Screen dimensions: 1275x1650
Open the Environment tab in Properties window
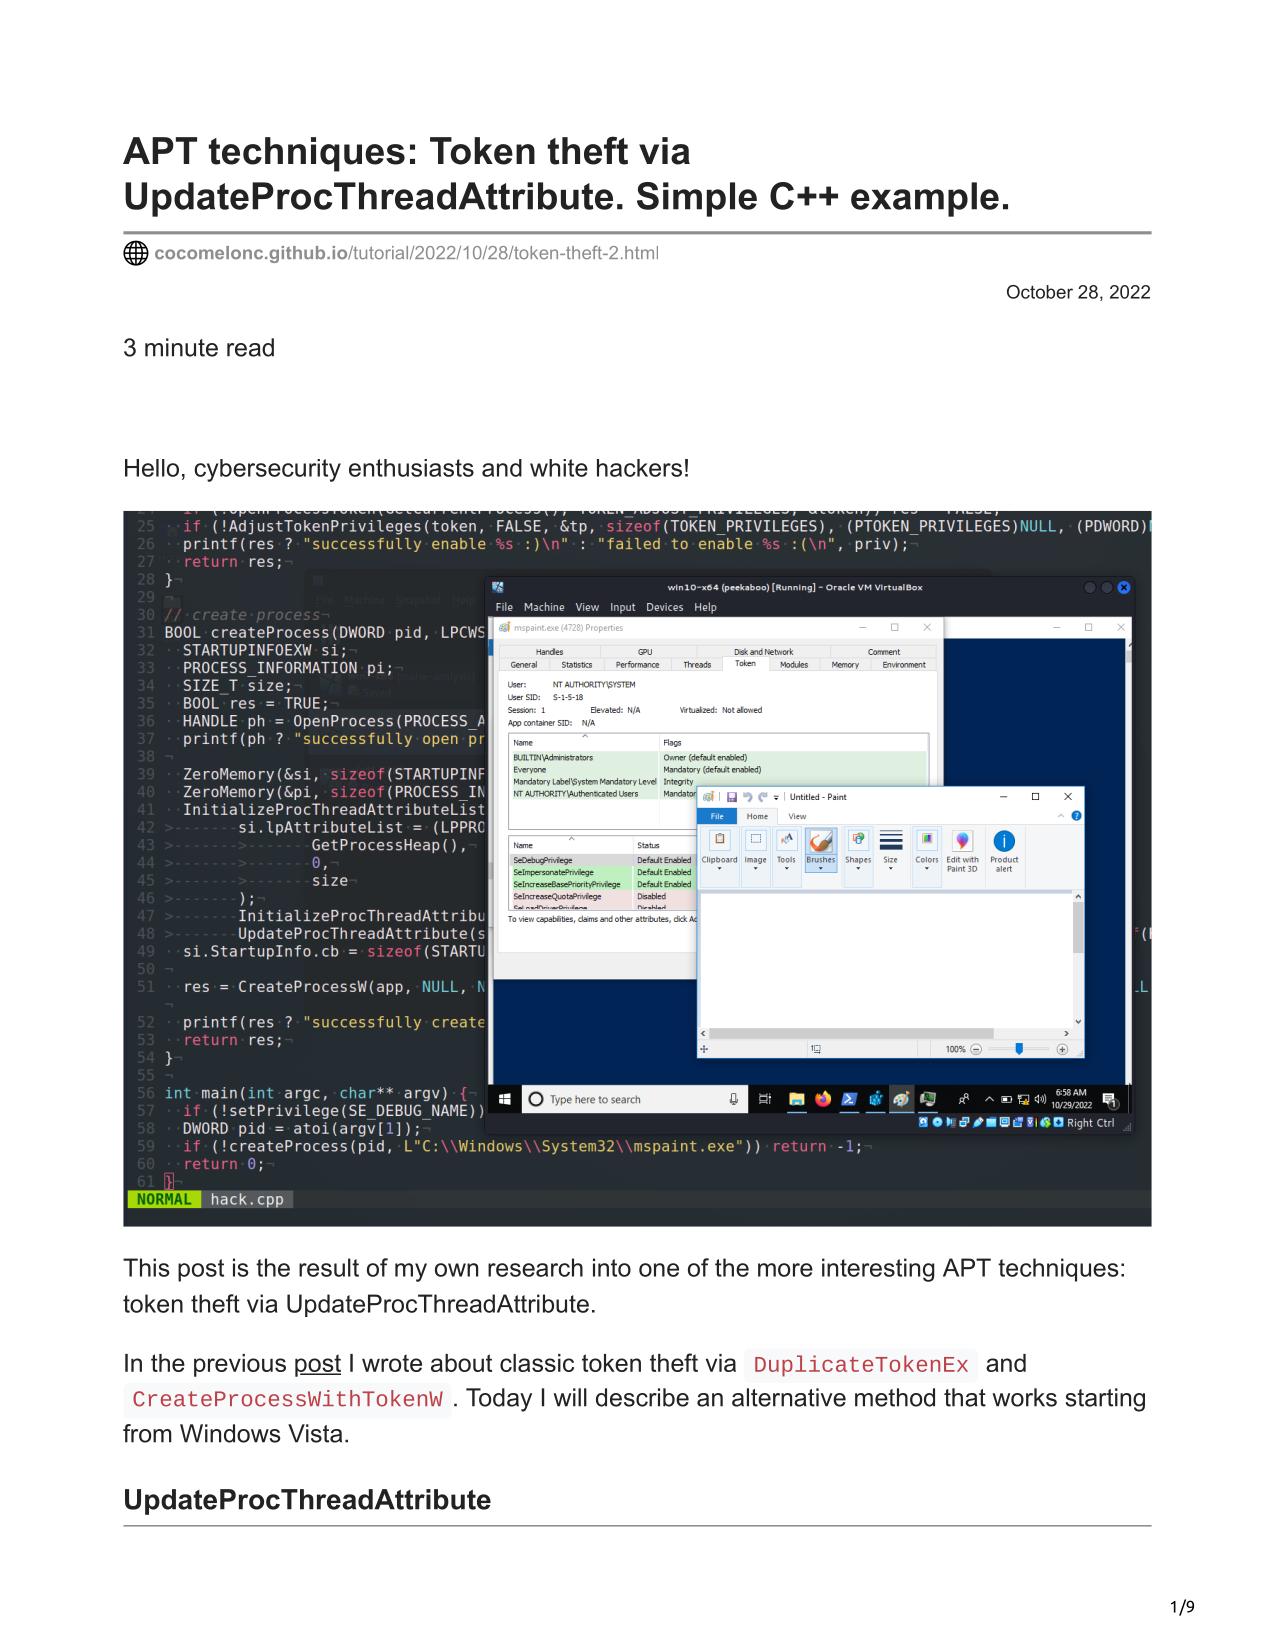coord(904,664)
